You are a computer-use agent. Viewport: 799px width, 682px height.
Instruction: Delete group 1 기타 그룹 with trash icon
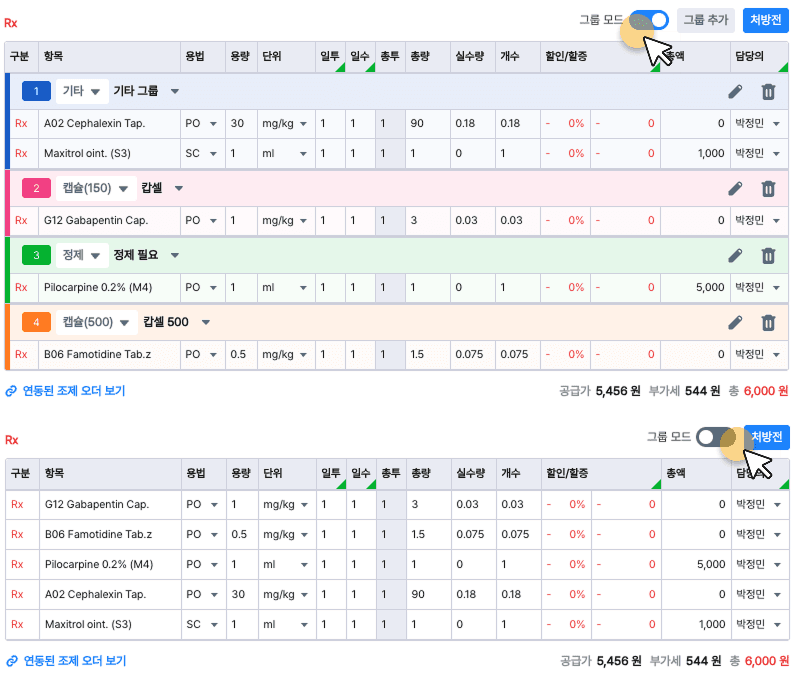tap(768, 92)
